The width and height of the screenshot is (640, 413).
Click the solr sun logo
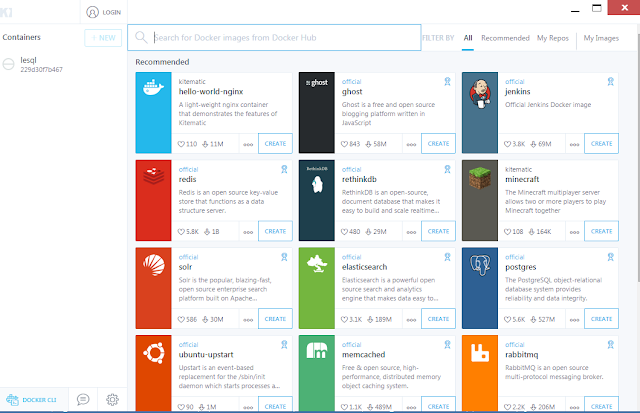pyautogui.click(x=153, y=265)
